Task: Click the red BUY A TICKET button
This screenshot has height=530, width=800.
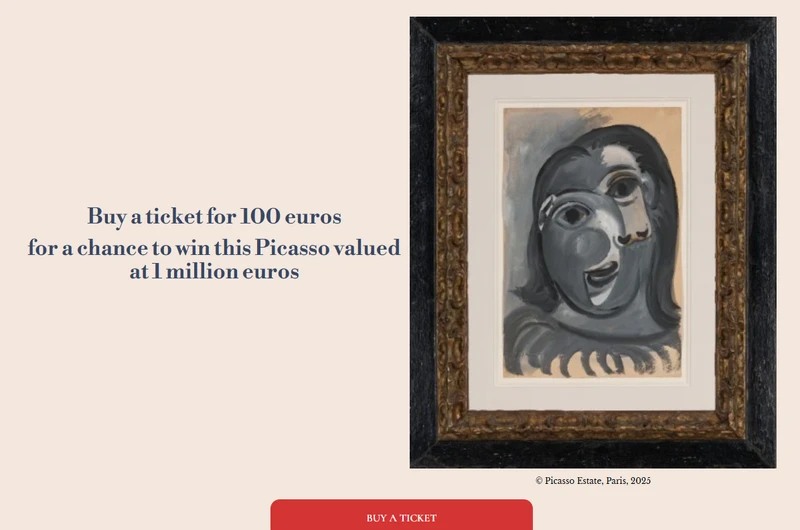Action: pos(401,516)
